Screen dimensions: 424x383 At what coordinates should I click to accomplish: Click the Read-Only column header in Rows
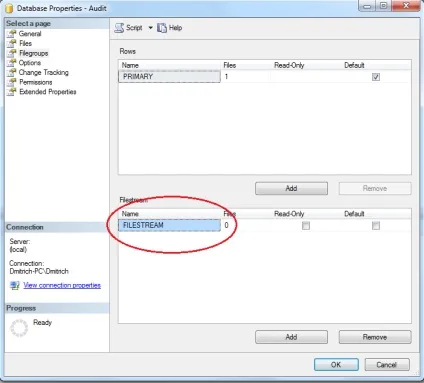click(289, 65)
